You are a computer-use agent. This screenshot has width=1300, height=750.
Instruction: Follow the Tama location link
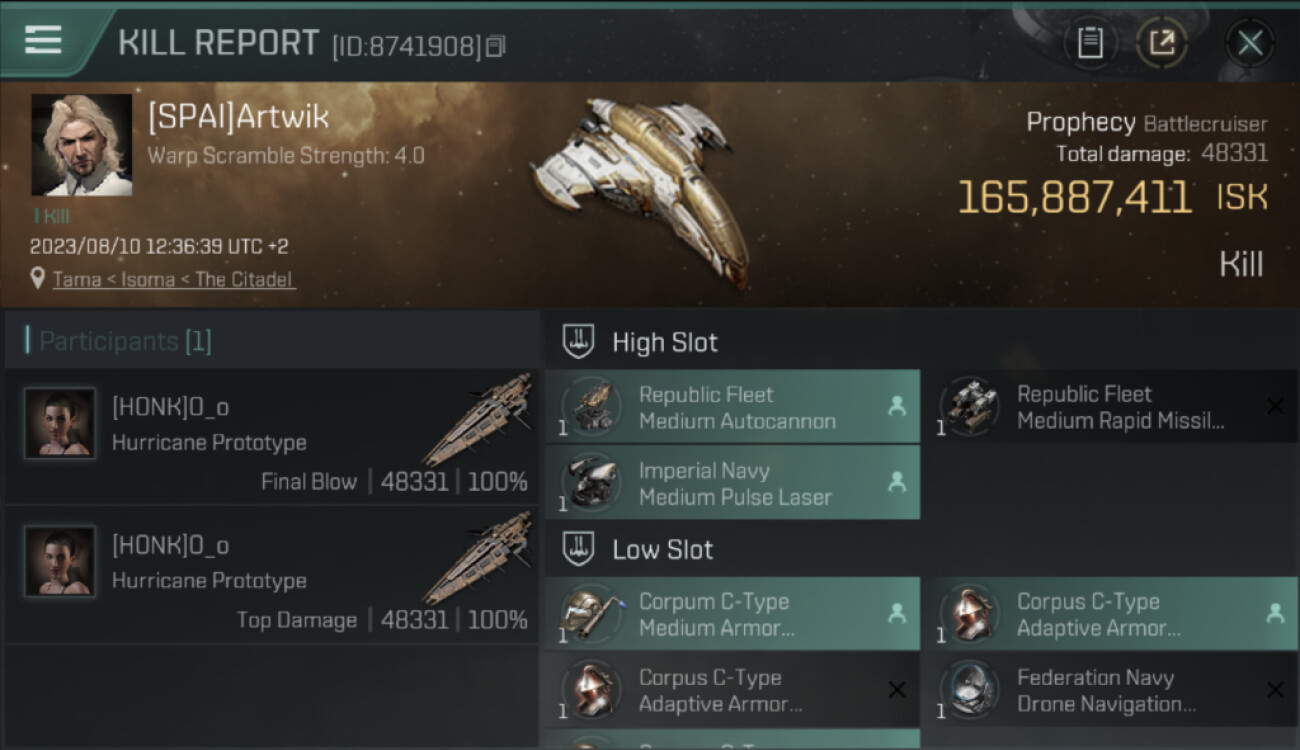pyautogui.click(x=77, y=280)
